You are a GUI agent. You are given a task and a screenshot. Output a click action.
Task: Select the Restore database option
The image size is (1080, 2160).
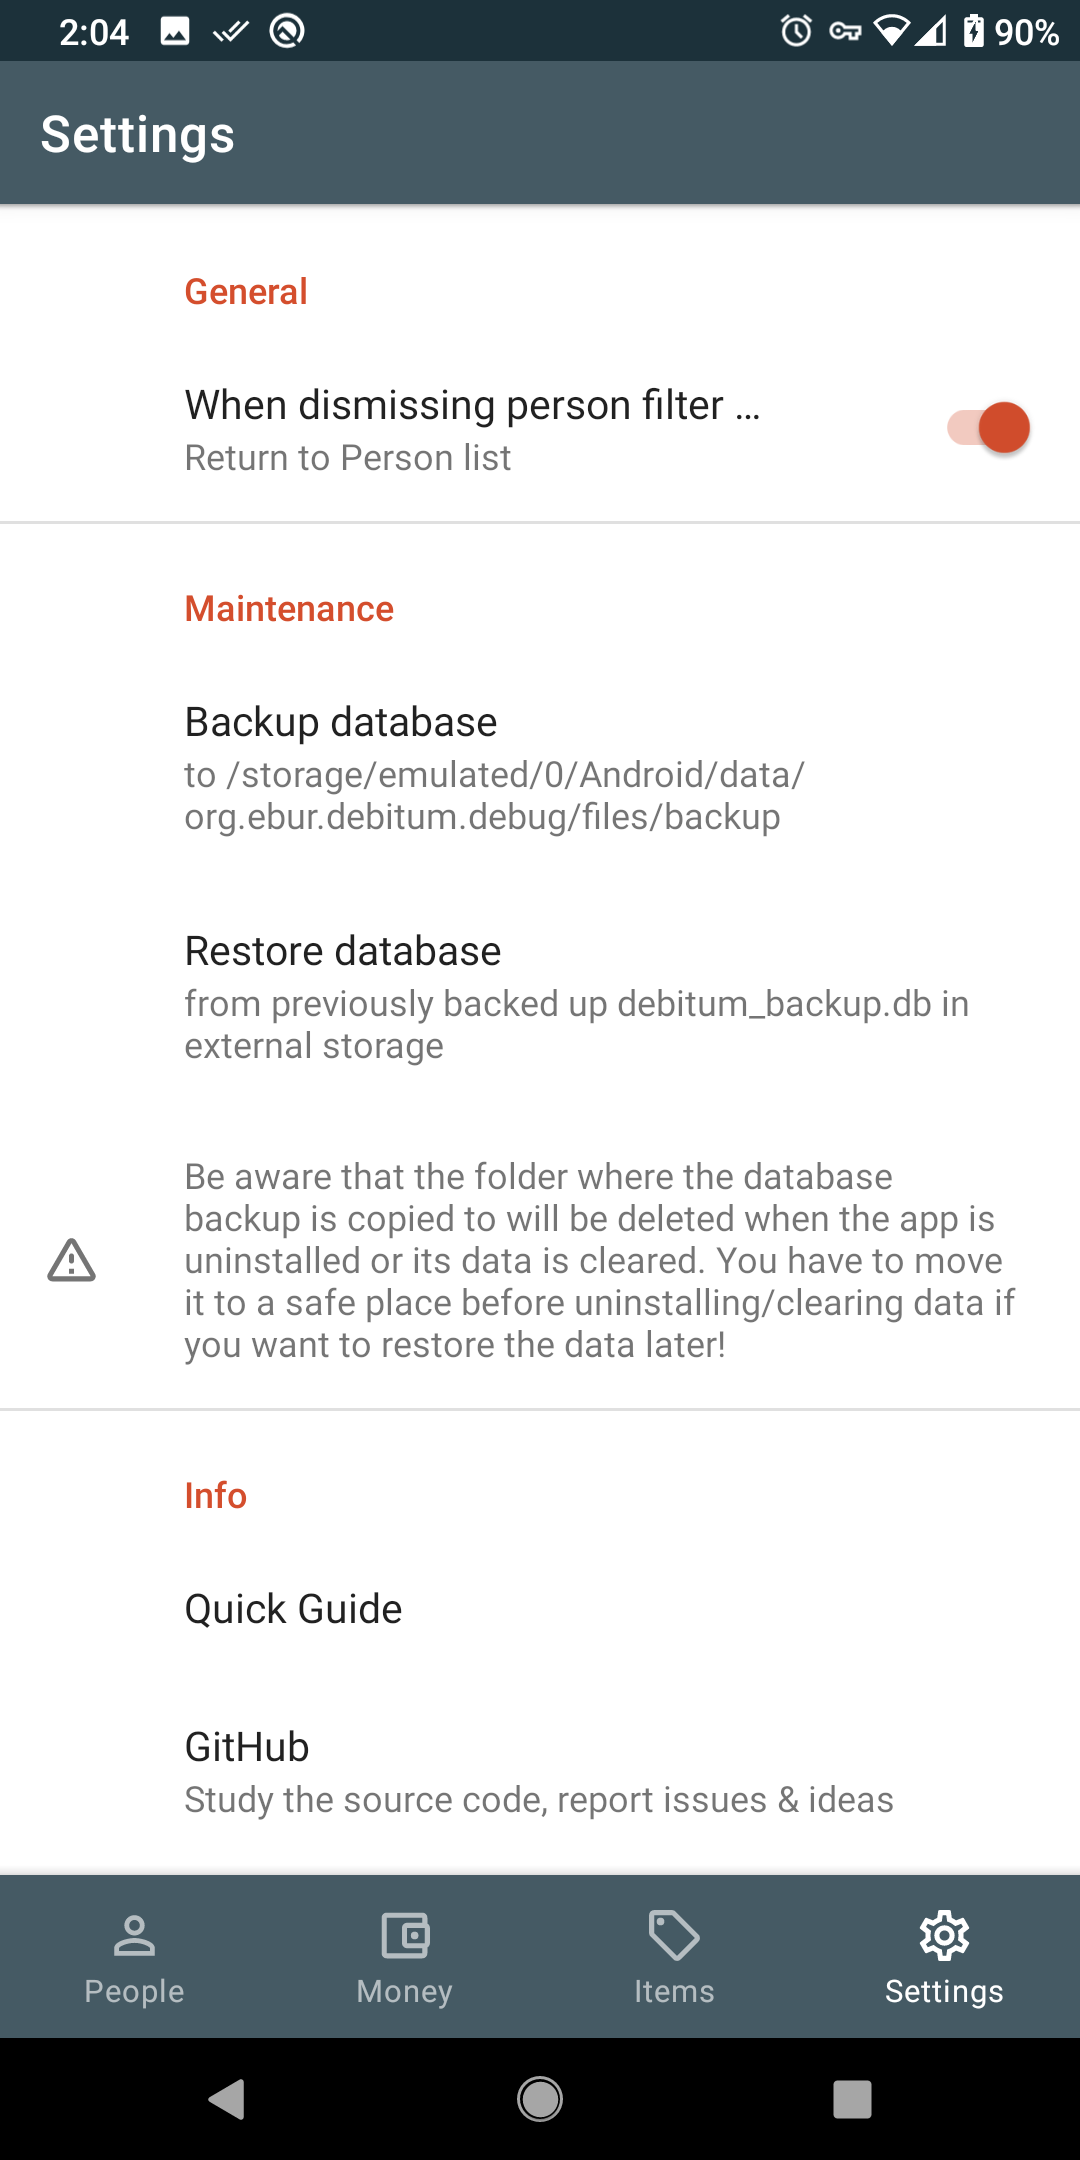click(540, 997)
